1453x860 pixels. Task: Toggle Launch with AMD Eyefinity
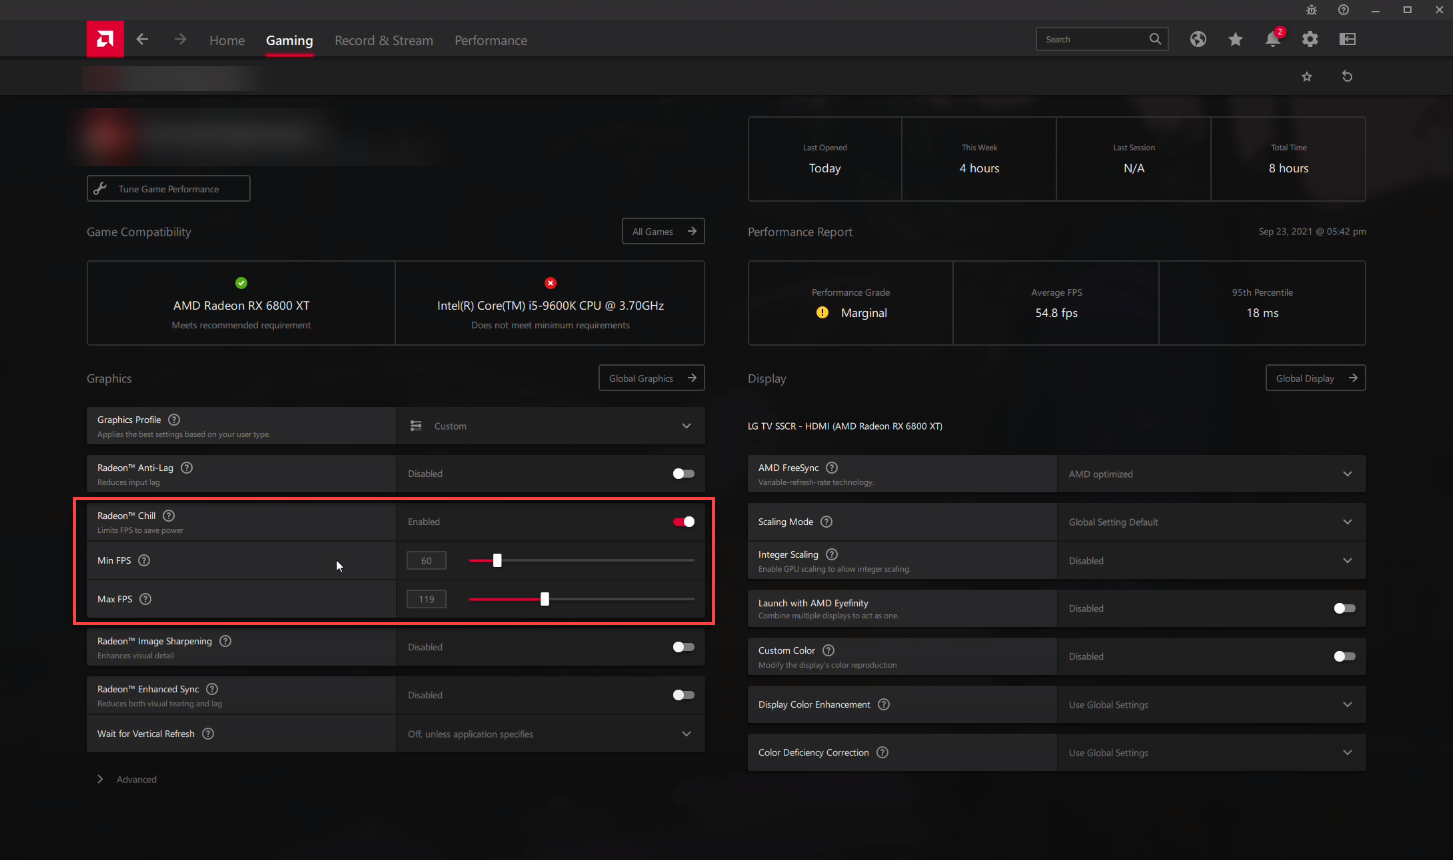click(x=1345, y=608)
